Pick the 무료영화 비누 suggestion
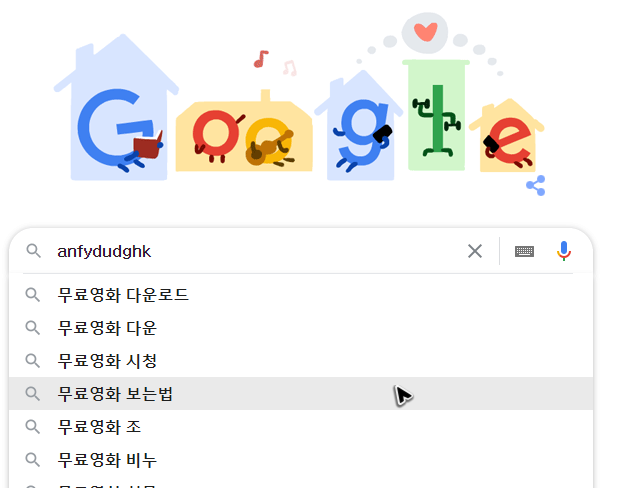This screenshot has width=617, height=488. pos(301,460)
